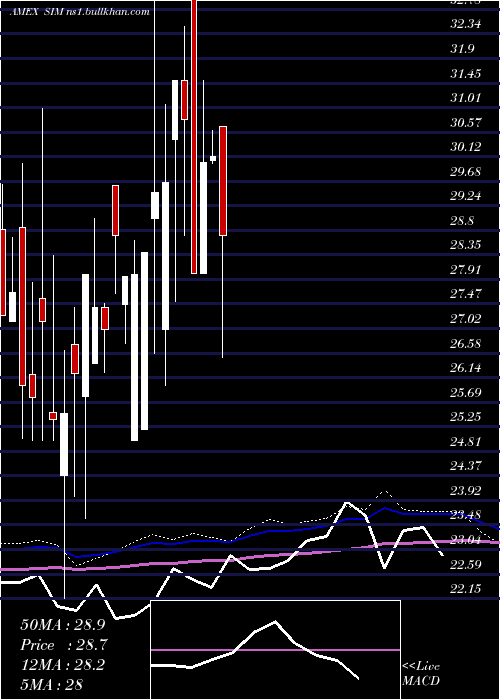The height and width of the screenshot is (700, 500).
Task: Click the 22.15 price axis label
Action: (466, 590)
